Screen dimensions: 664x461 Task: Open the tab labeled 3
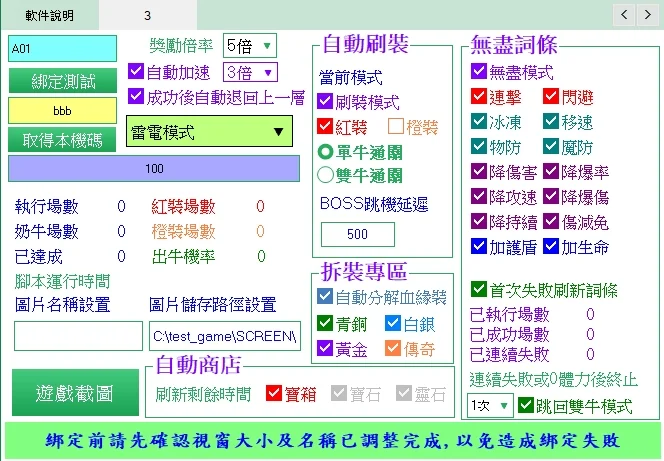(x=147, y=16)
